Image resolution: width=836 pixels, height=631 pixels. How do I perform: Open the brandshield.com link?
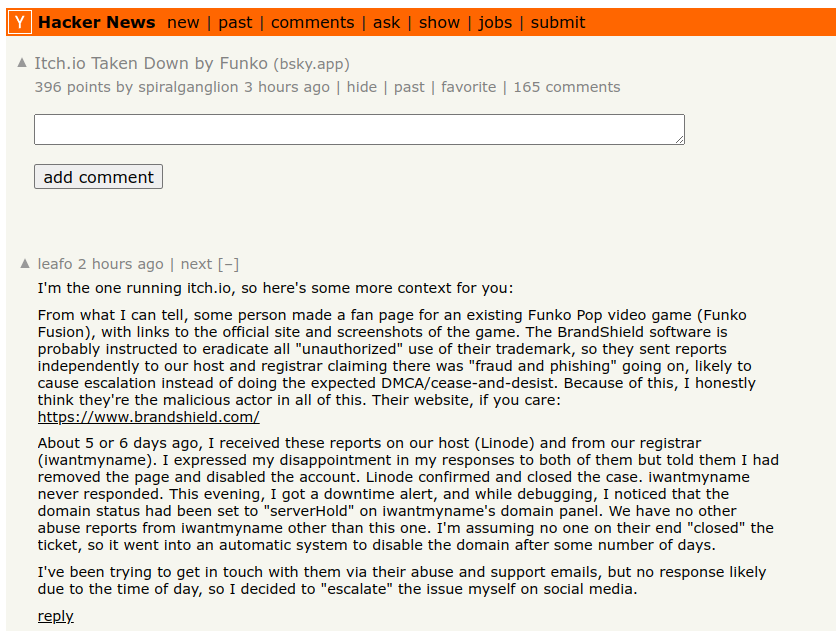pyautogui.click(x=149, y=417)
